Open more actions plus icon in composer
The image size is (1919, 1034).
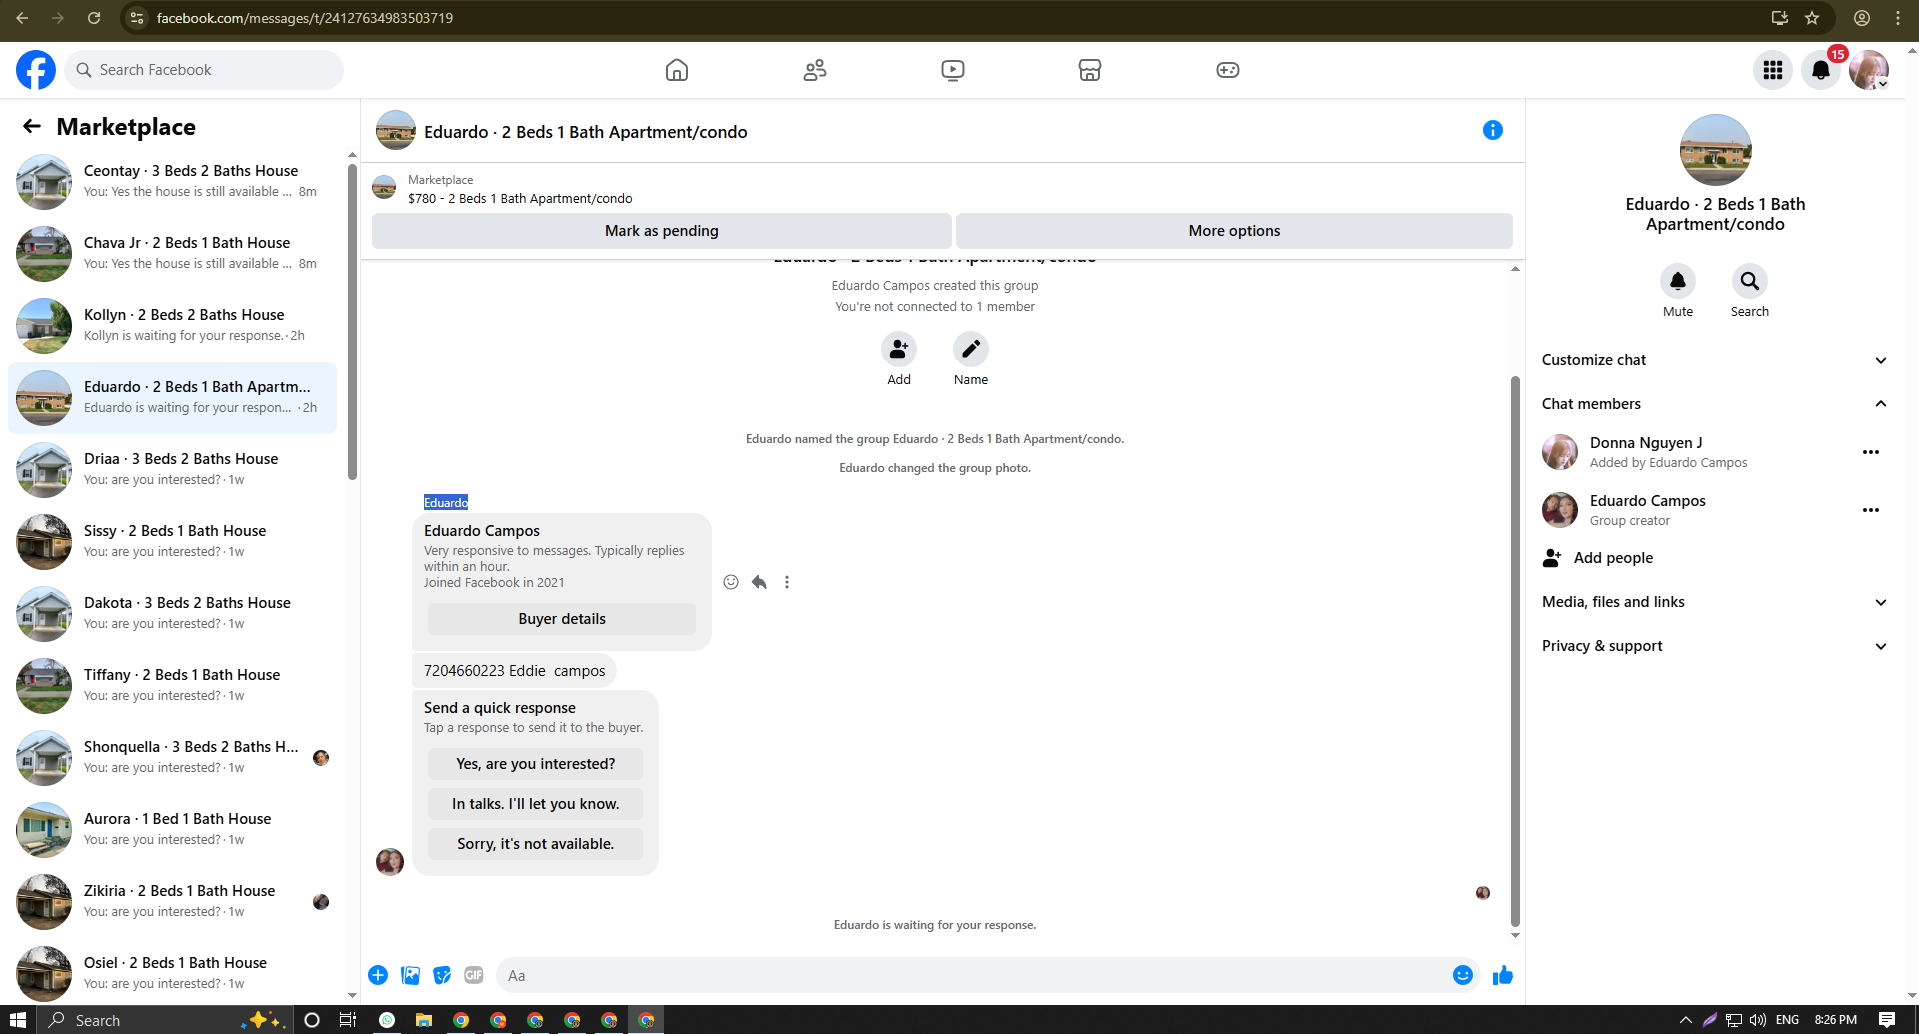tap(378, 975)
